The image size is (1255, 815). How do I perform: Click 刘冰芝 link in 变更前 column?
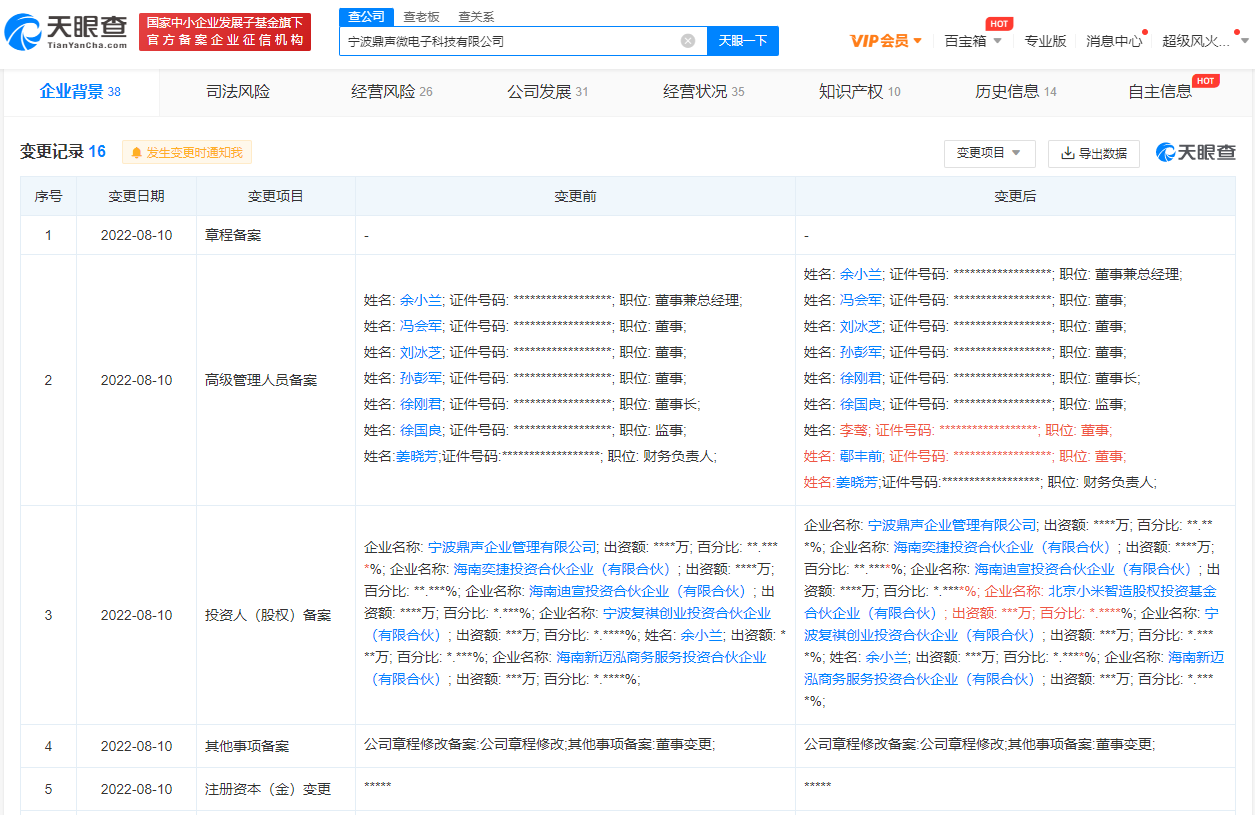[x=421, y=352]
